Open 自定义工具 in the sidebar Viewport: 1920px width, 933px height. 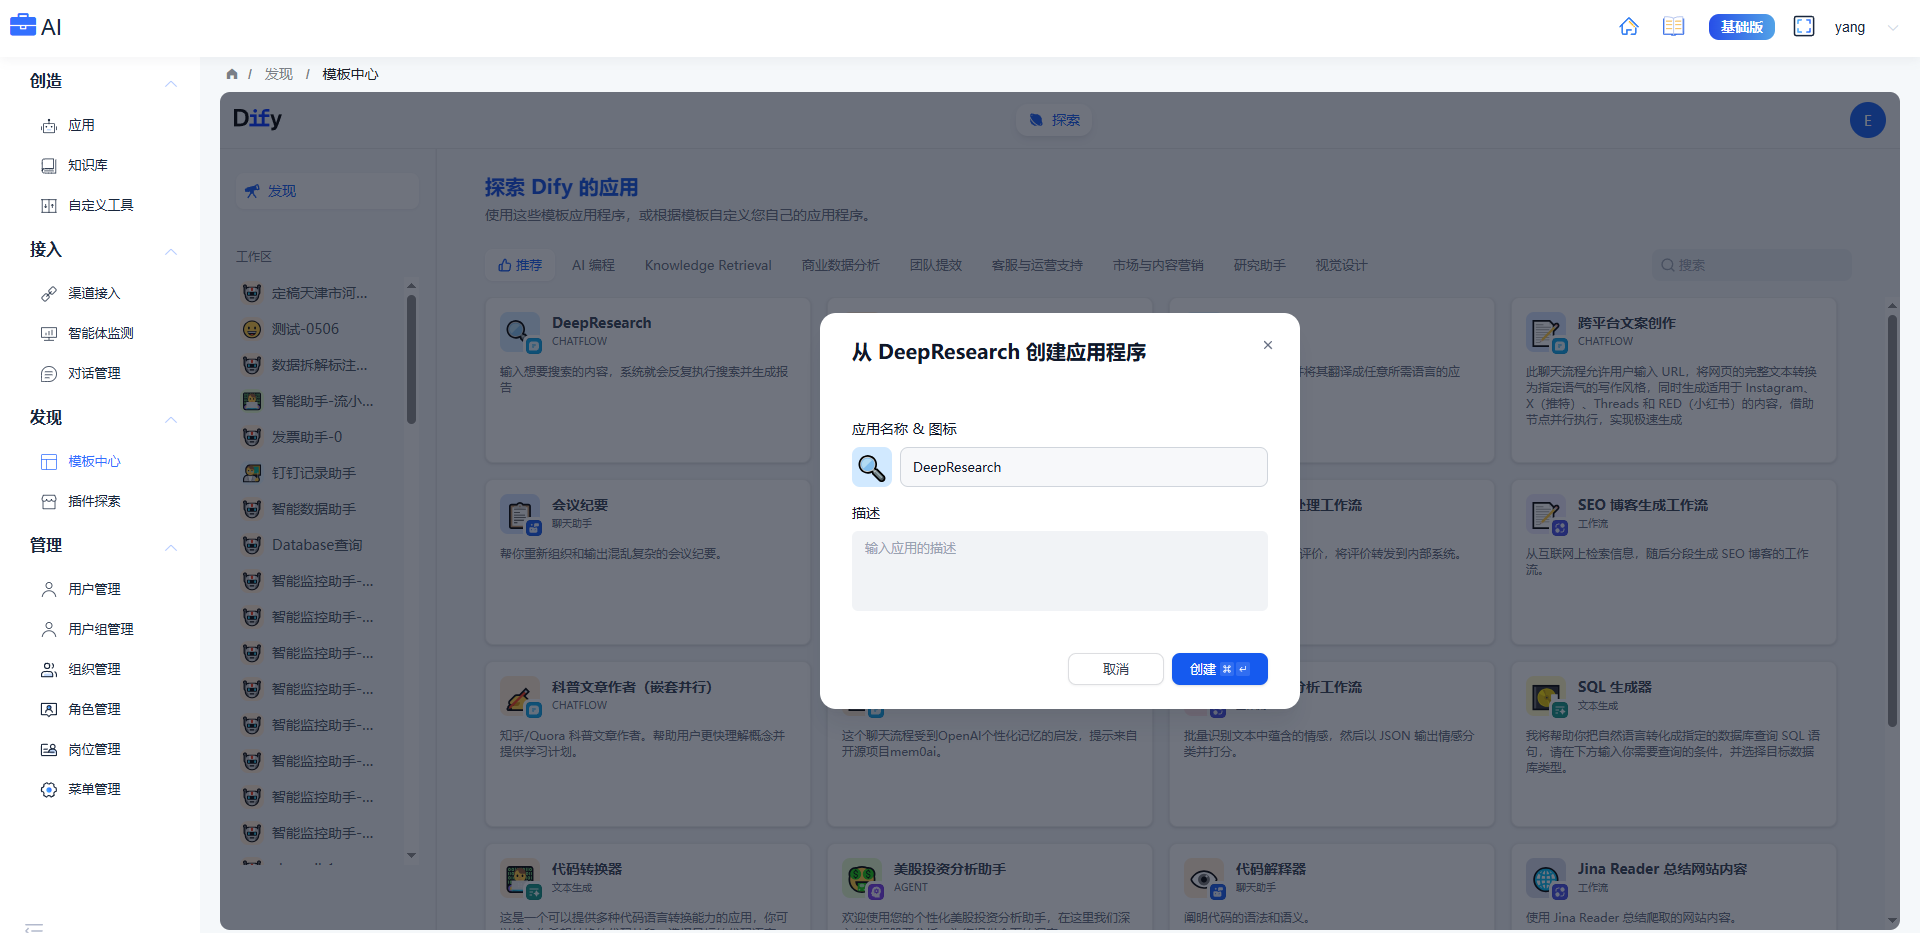100,205
